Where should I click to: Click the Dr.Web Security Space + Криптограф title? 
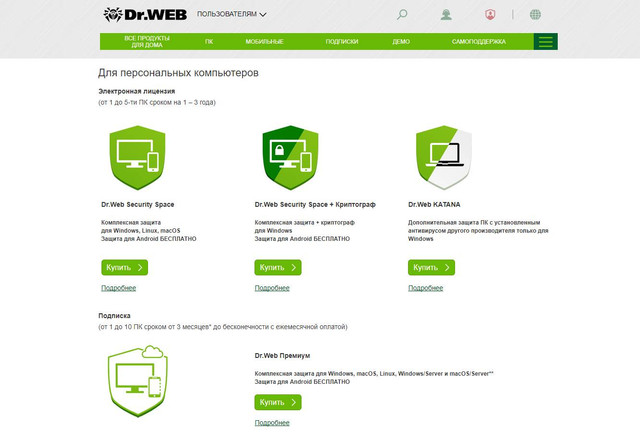pos(315,204)
